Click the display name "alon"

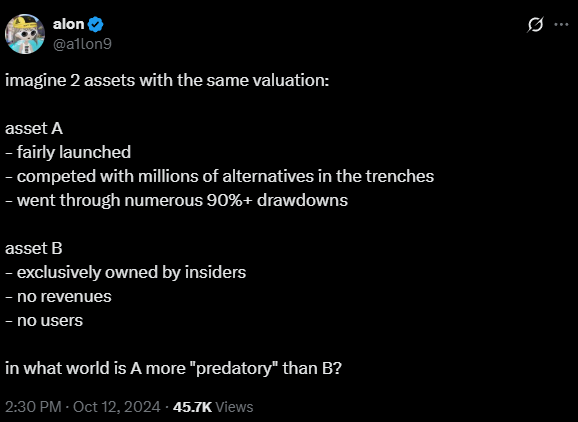click(x=69, y=24)
